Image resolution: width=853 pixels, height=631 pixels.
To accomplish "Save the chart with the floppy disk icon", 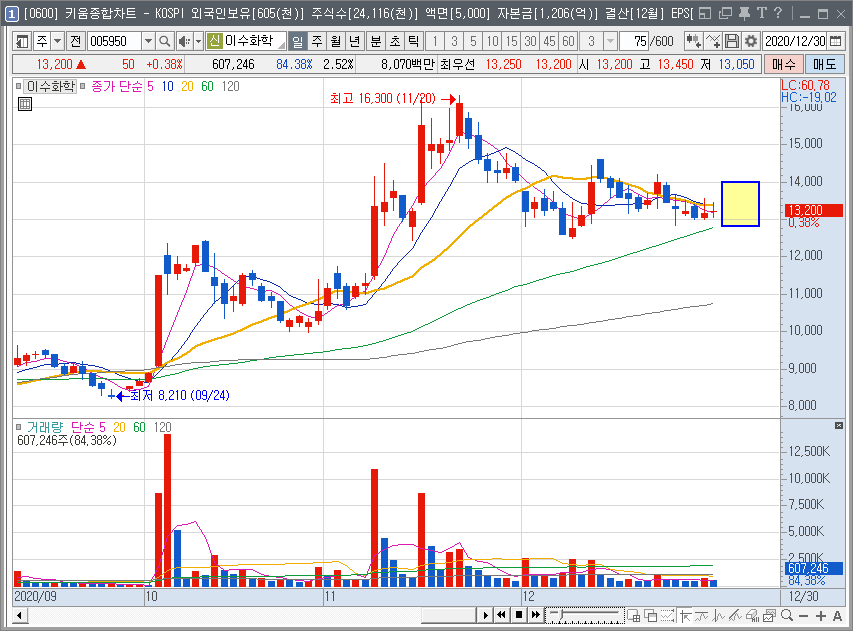I will [732, 41].
